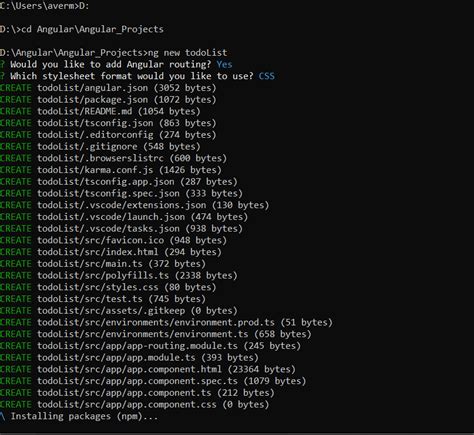474x435 pixels.
Task: Click the 'Would you like to add Angular routing?' prompt
Action: pyautogui.click(x=111, y=64)
